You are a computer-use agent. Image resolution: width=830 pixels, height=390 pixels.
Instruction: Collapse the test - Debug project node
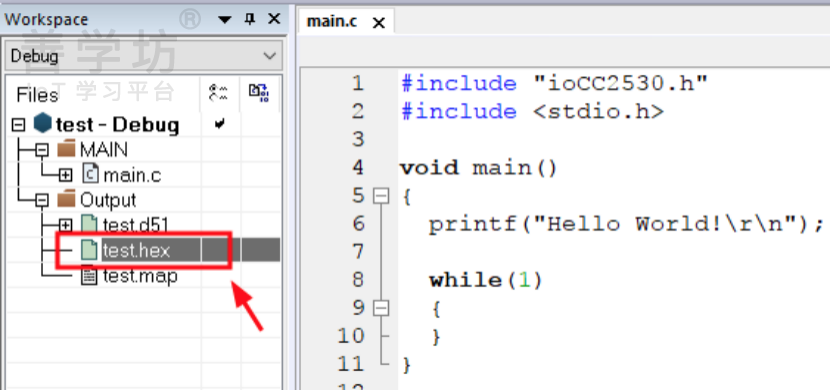[x=18, y=125]
